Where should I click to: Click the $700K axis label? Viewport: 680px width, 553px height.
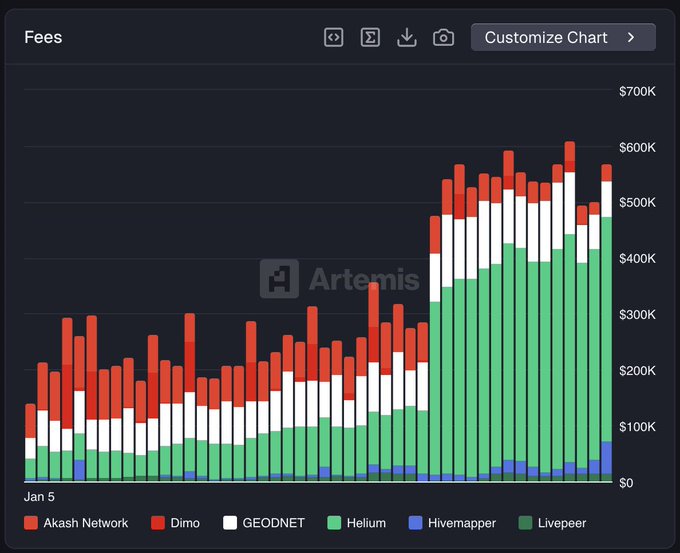tap(638, 92)
